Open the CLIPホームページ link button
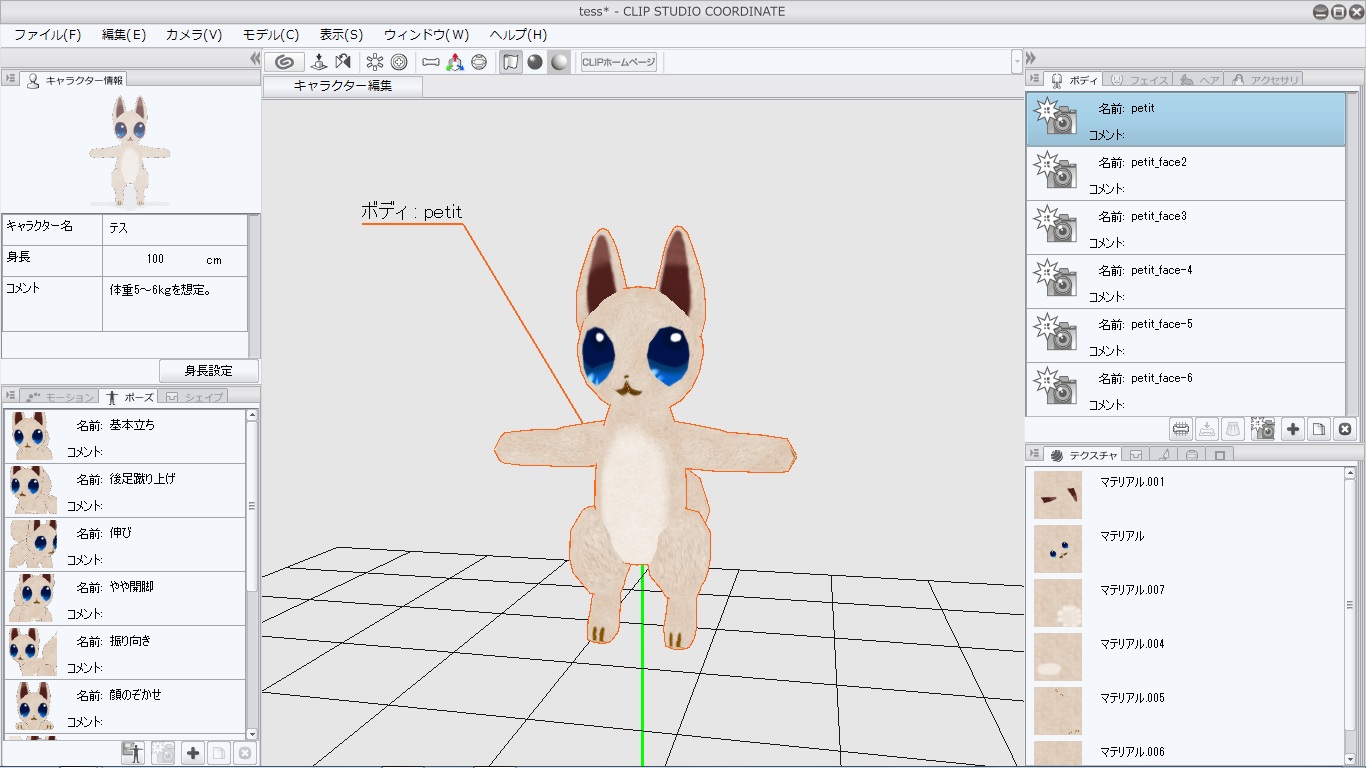1366x768 pixels. point(619,62)
